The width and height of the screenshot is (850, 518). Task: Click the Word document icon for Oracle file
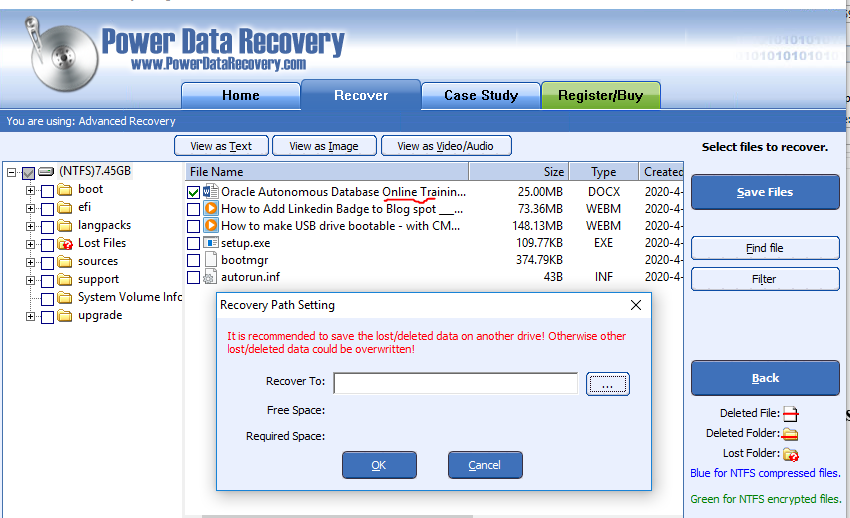click(210, 191)
